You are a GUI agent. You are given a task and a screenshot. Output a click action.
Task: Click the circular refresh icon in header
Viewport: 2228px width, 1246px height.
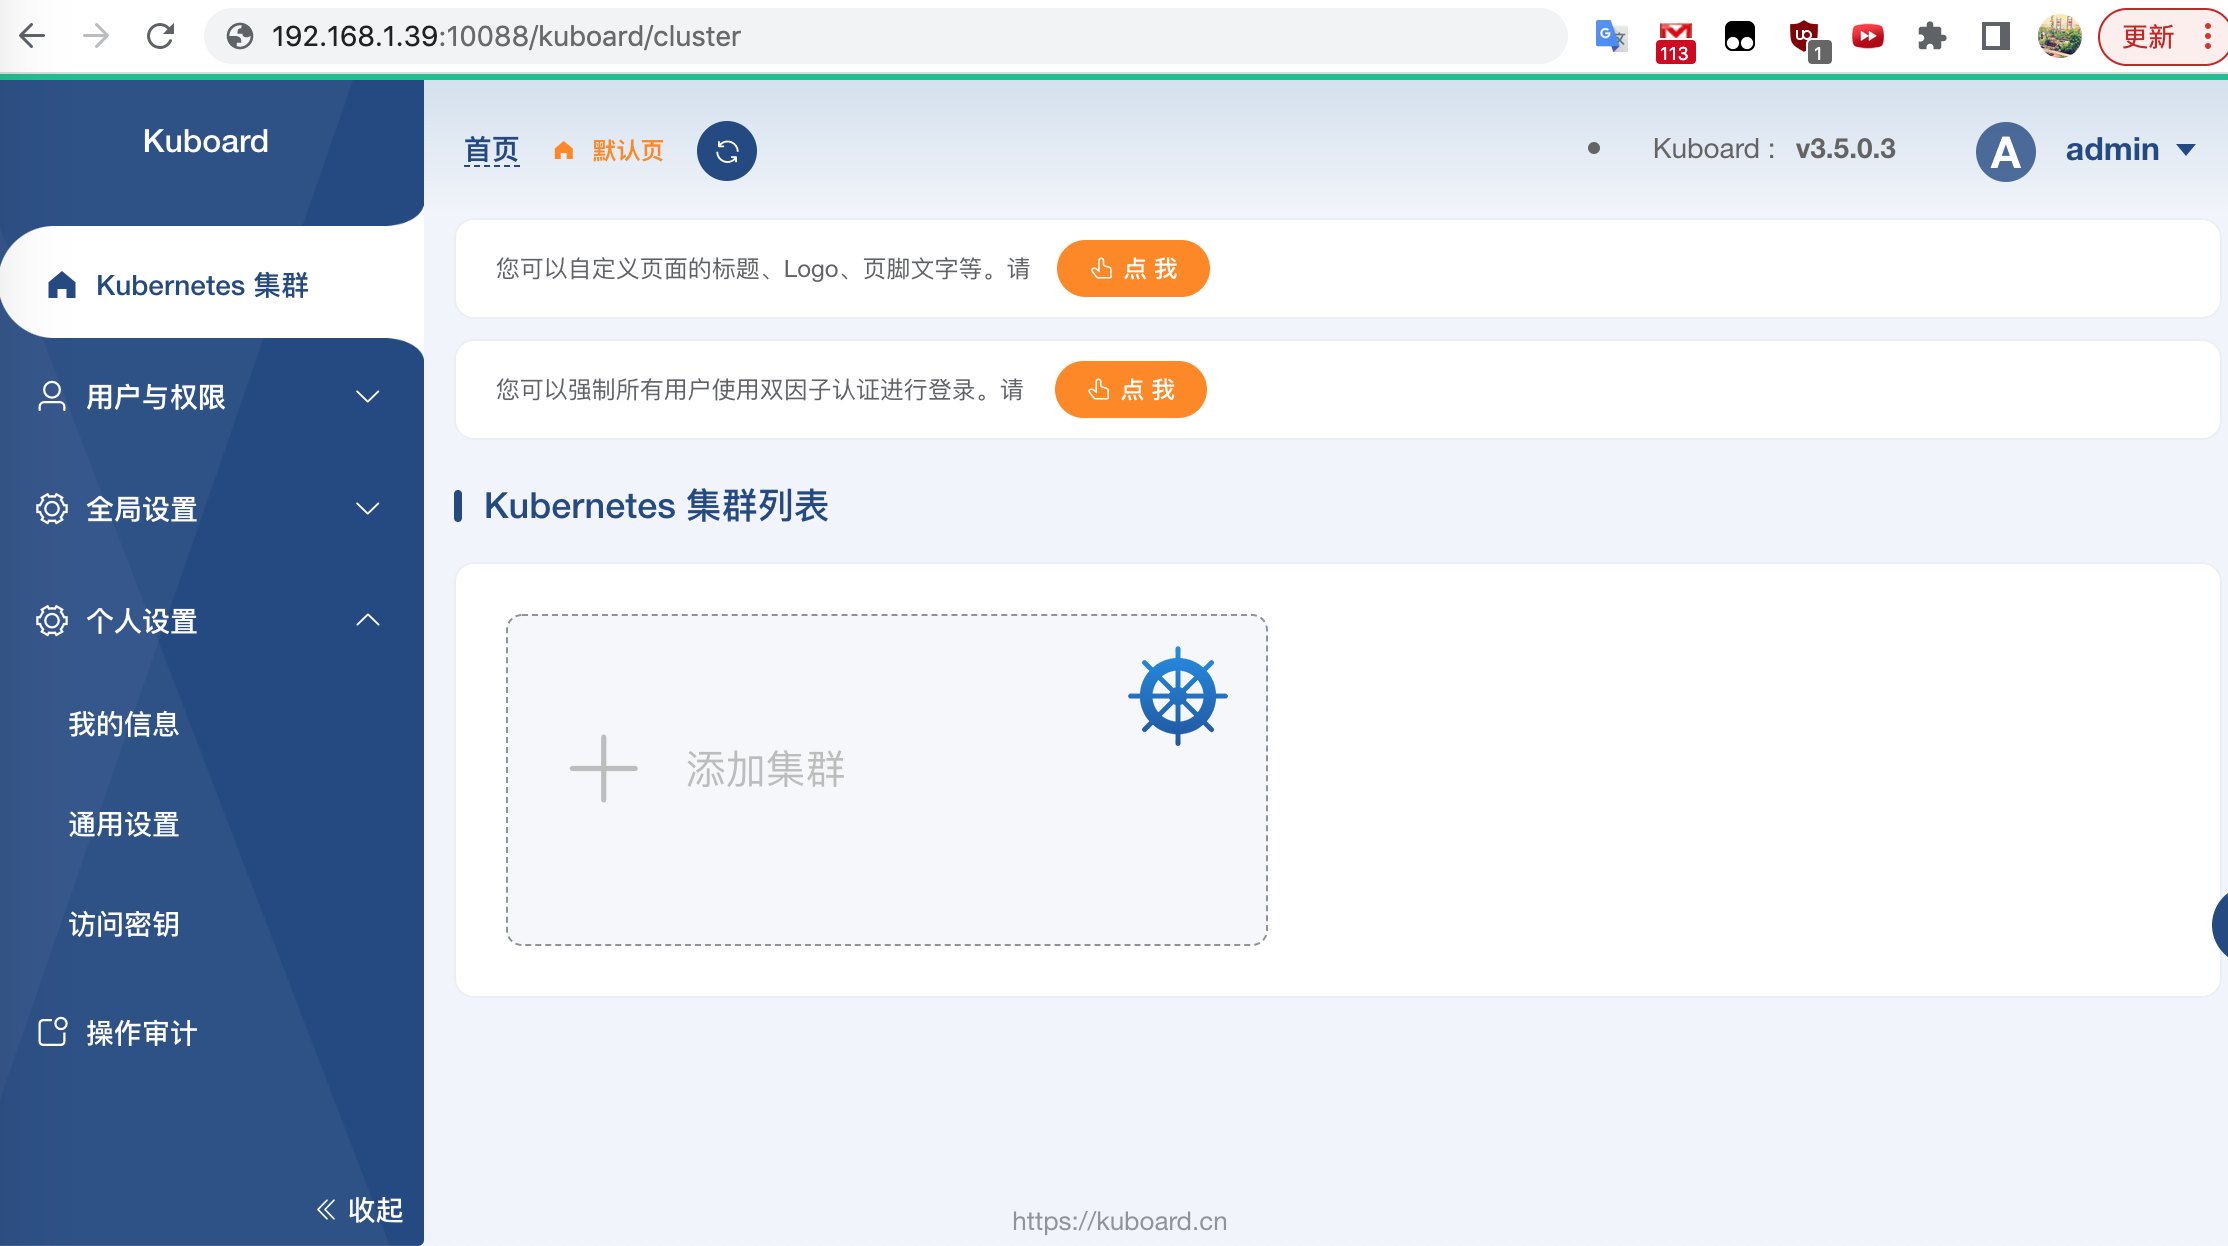tap(727, 151)
